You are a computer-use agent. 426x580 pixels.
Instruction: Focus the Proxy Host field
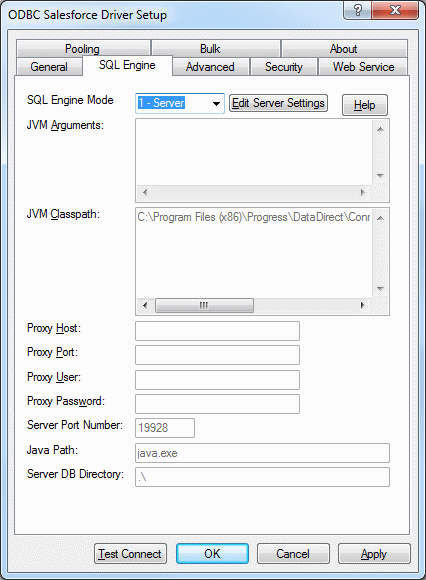click(217, 331)
